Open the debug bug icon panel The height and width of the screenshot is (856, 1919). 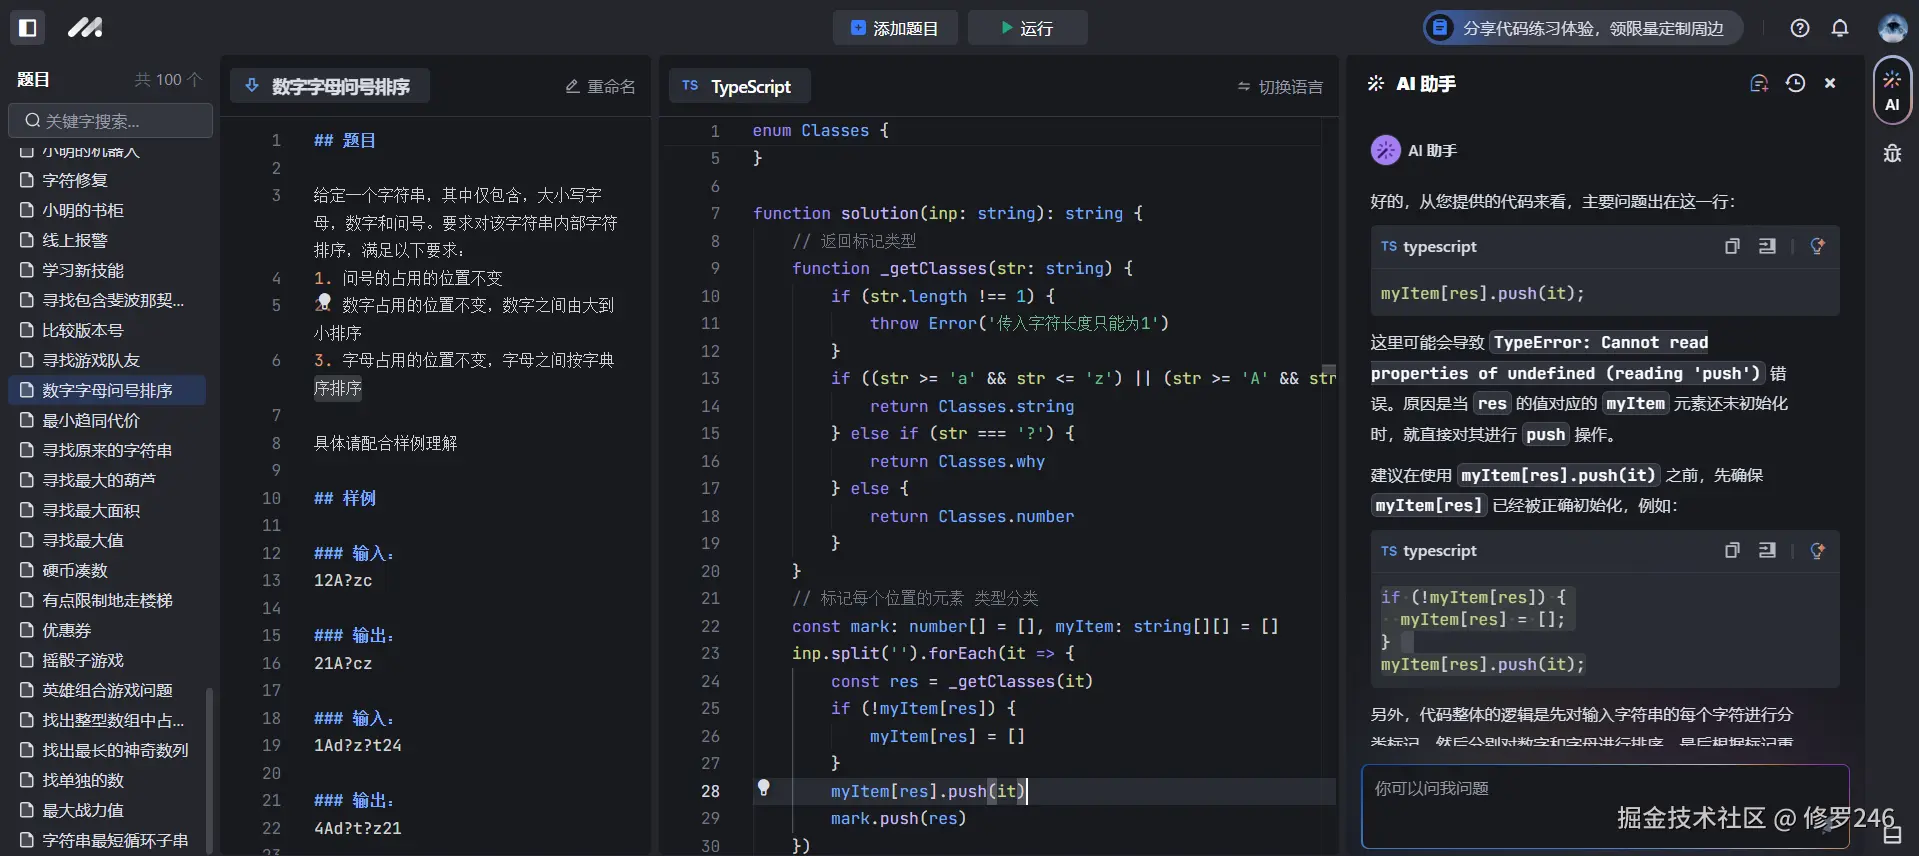tap(1892, 153)
